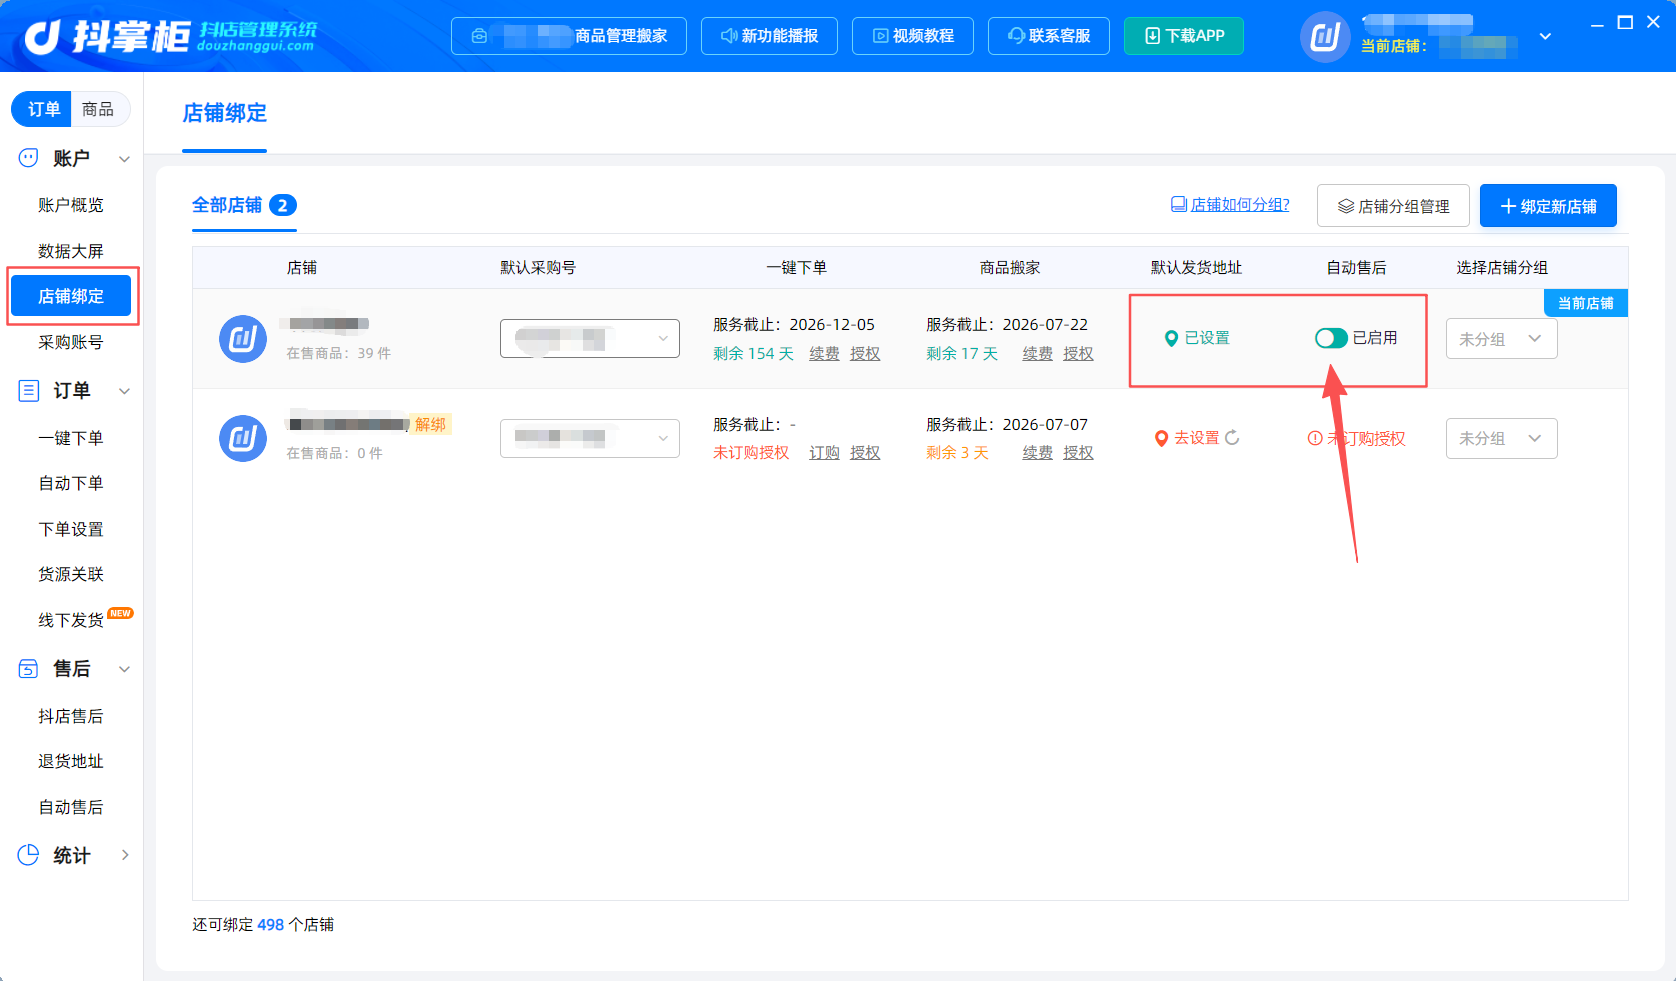
Task: Click 解绑 for the second shop
Action: point(431,424)
